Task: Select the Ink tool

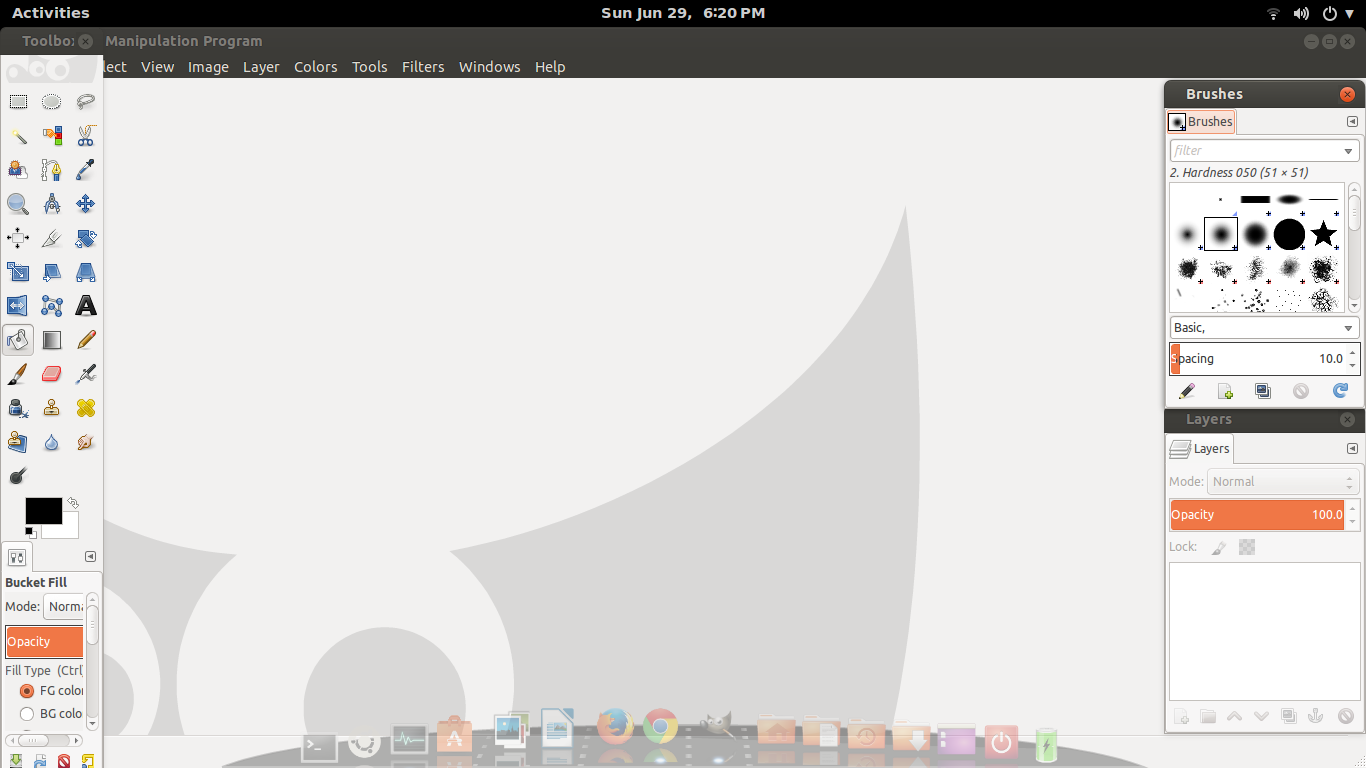Action: click(x=18, y=408)
